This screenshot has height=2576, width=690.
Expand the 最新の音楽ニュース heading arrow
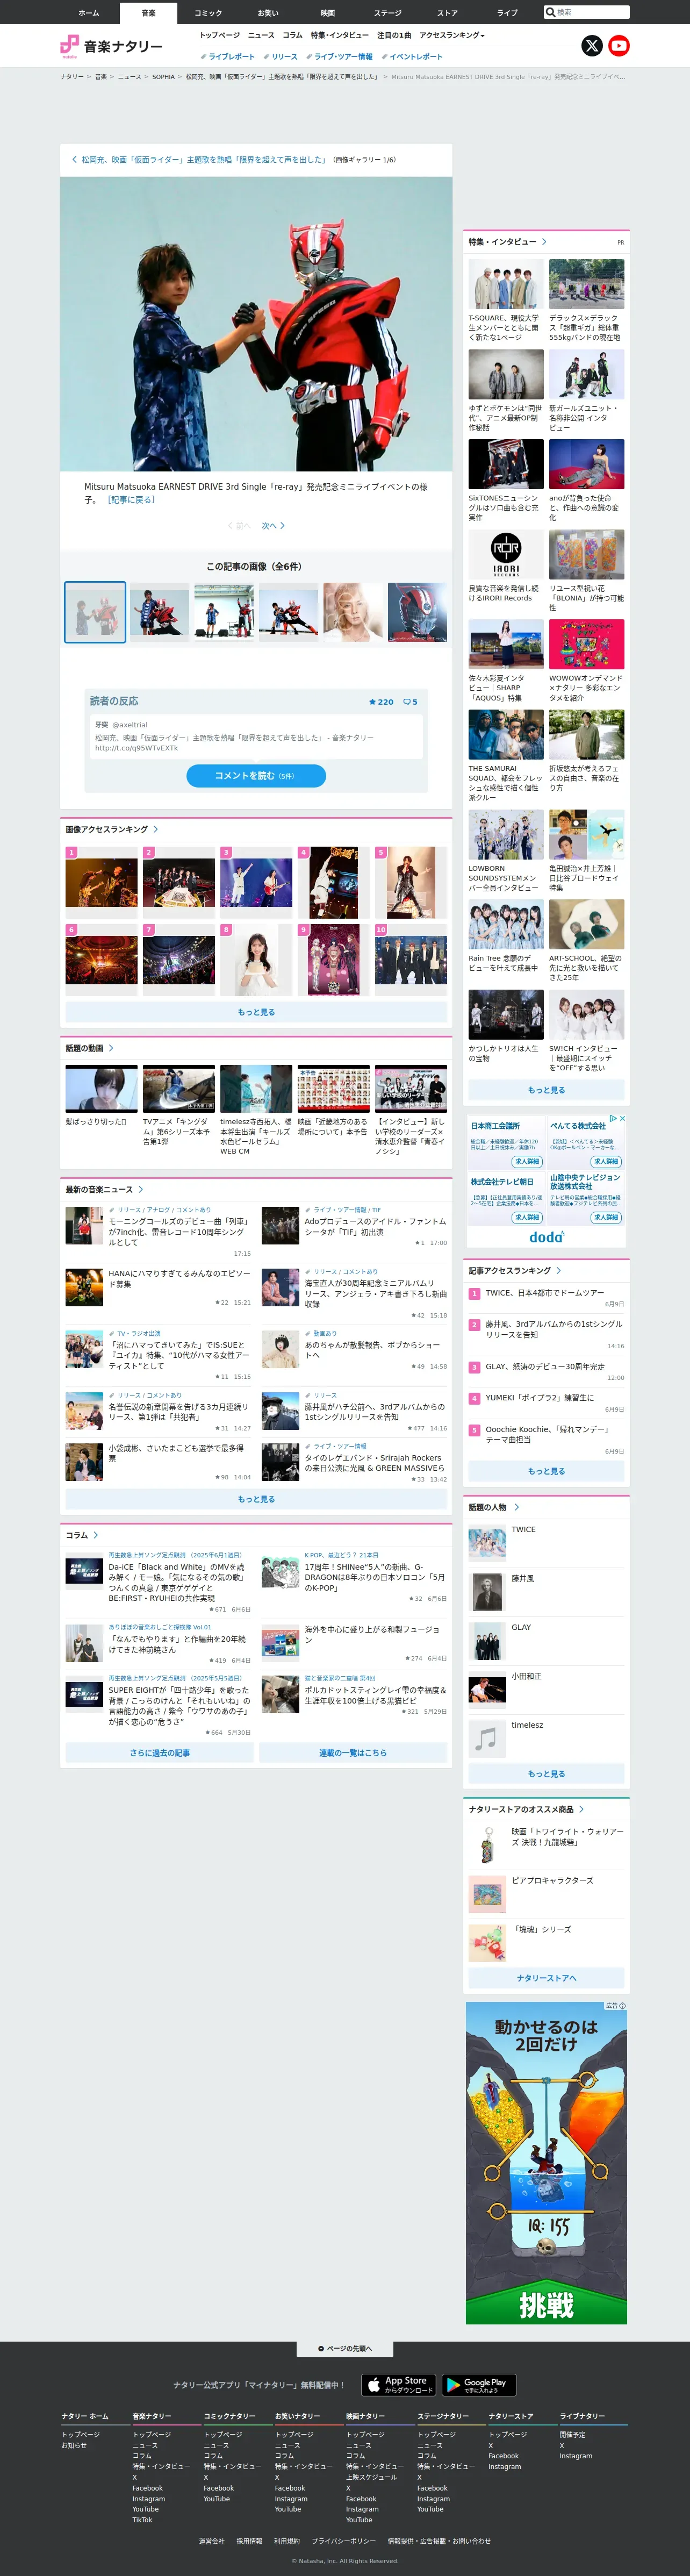click(x=141, y=1190)
